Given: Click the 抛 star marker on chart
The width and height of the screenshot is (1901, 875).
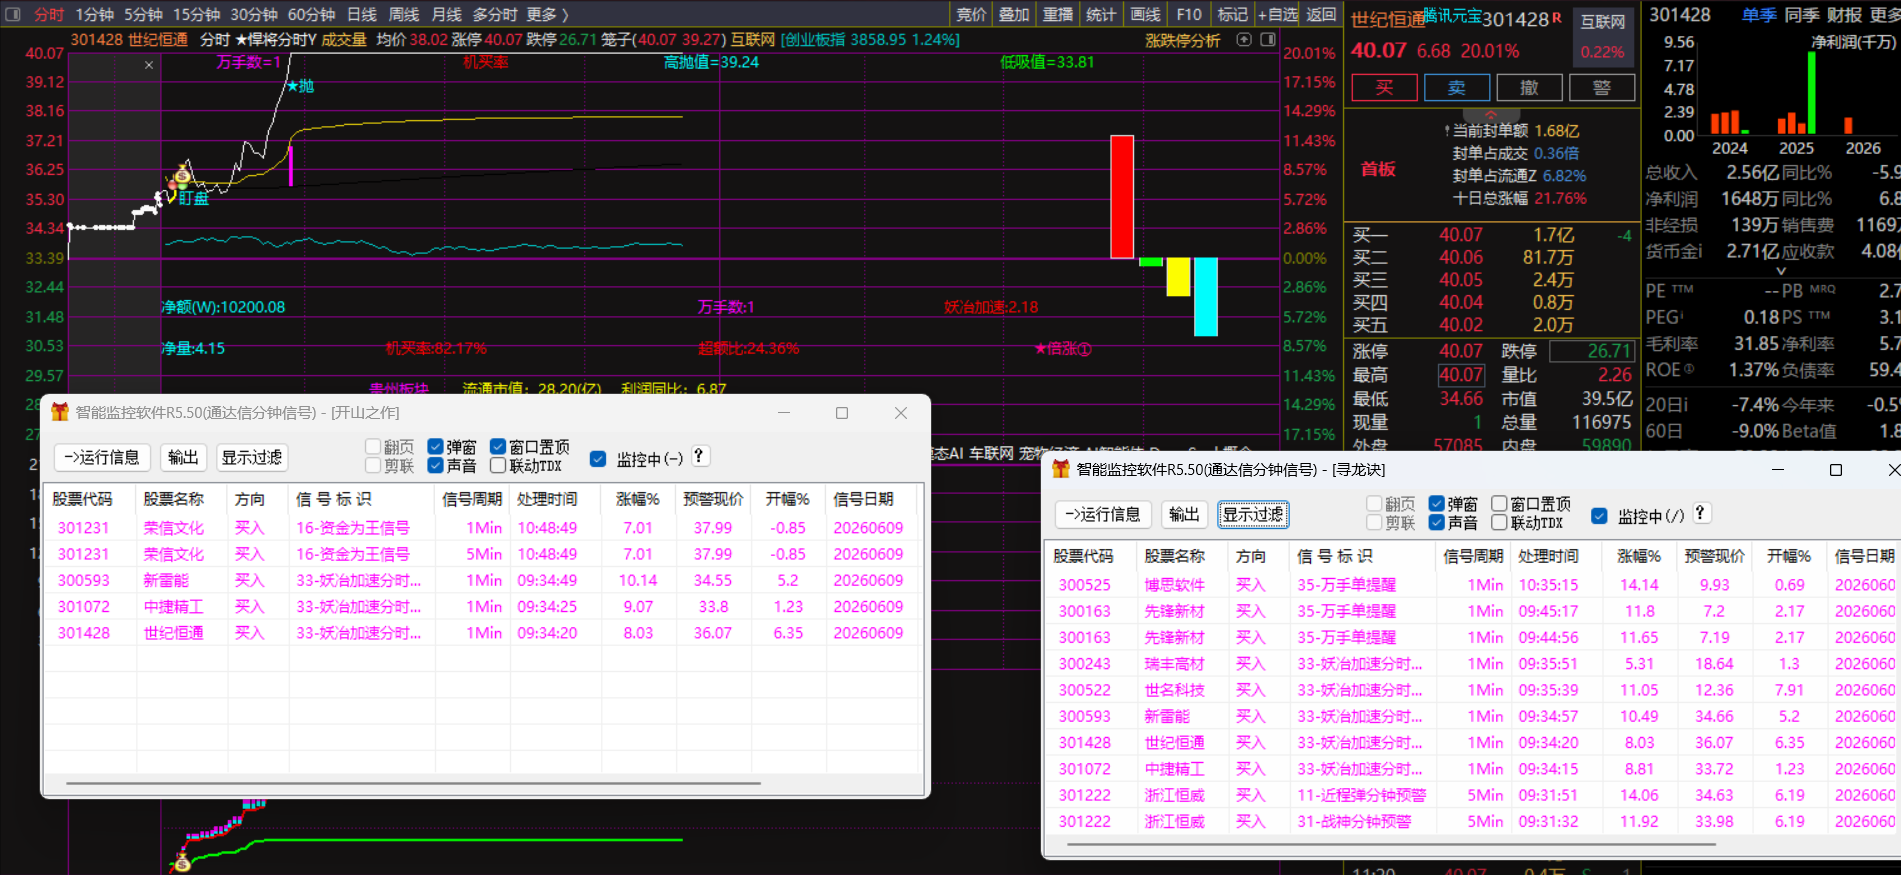Looking at the screenshot, I should [x=300, y=86].
